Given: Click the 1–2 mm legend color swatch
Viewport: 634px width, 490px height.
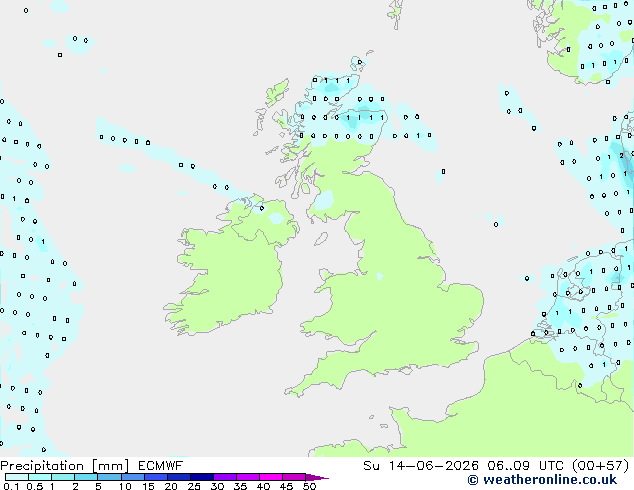Looking at the screenshot, I should 63,477.
